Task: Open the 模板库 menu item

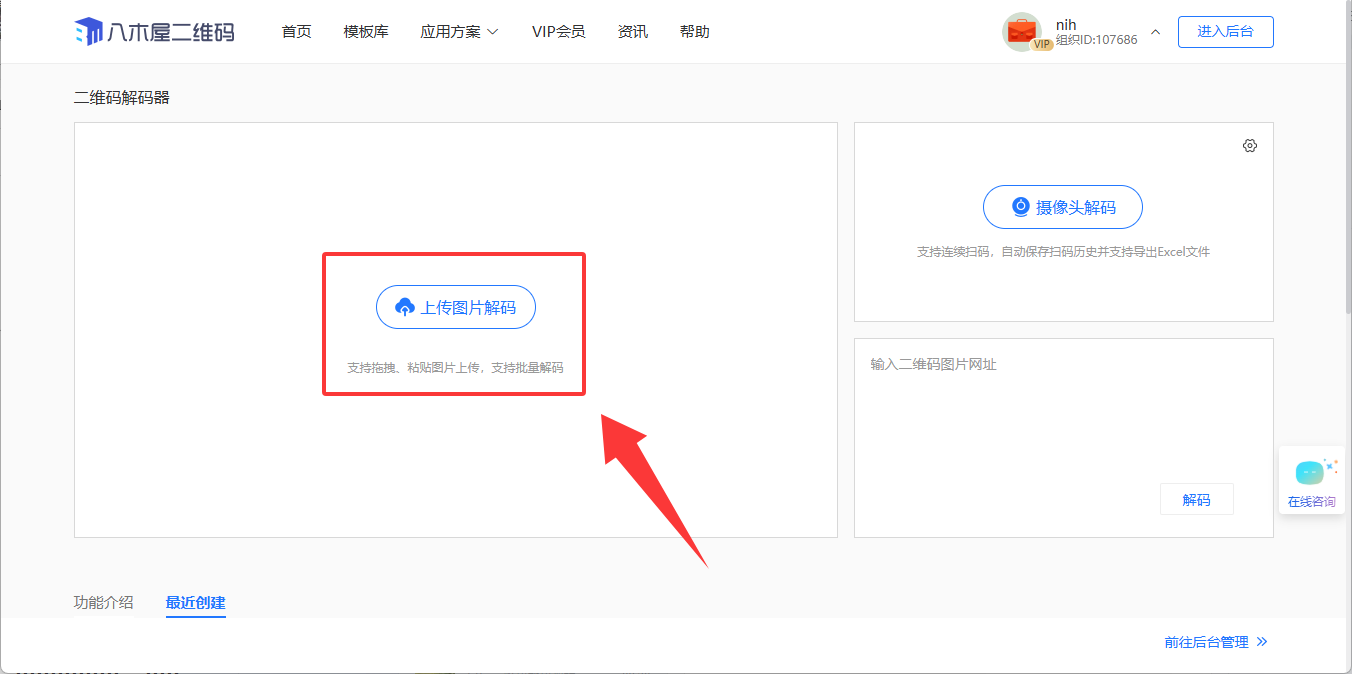Action: (366, 32)
